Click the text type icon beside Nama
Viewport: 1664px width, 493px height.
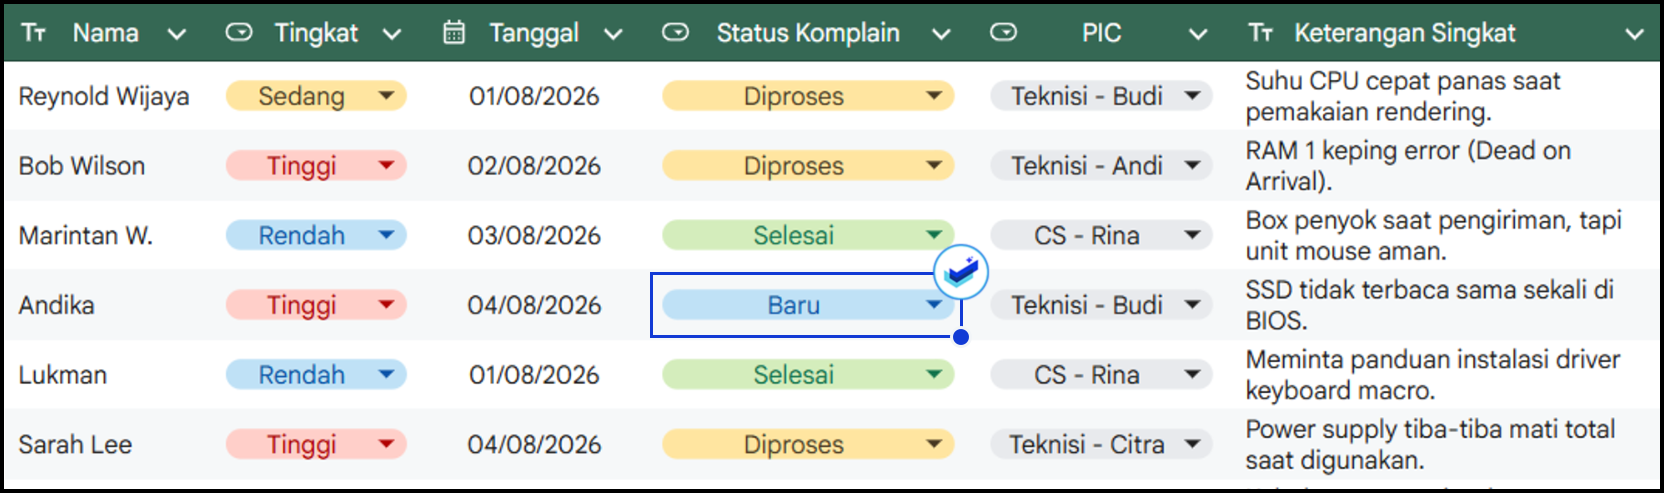tap(34, 33)
